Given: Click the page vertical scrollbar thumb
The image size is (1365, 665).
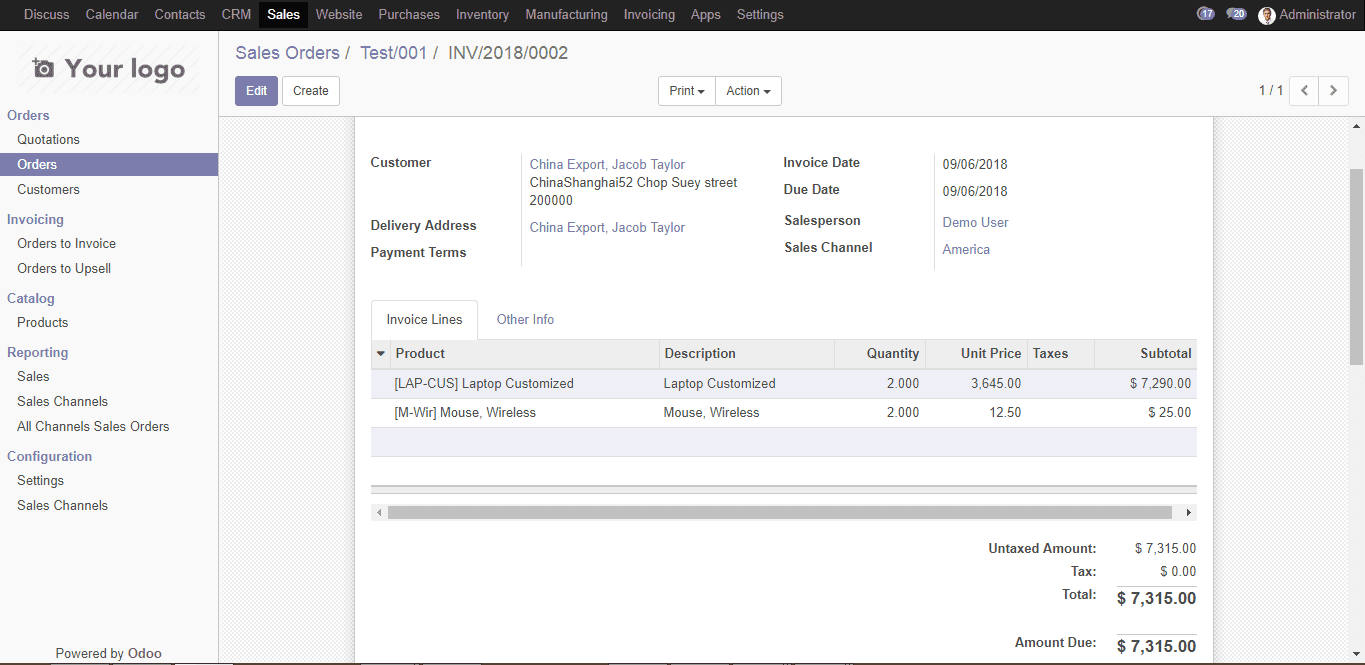Looking at the screenshot, I should pos(1357,266).
